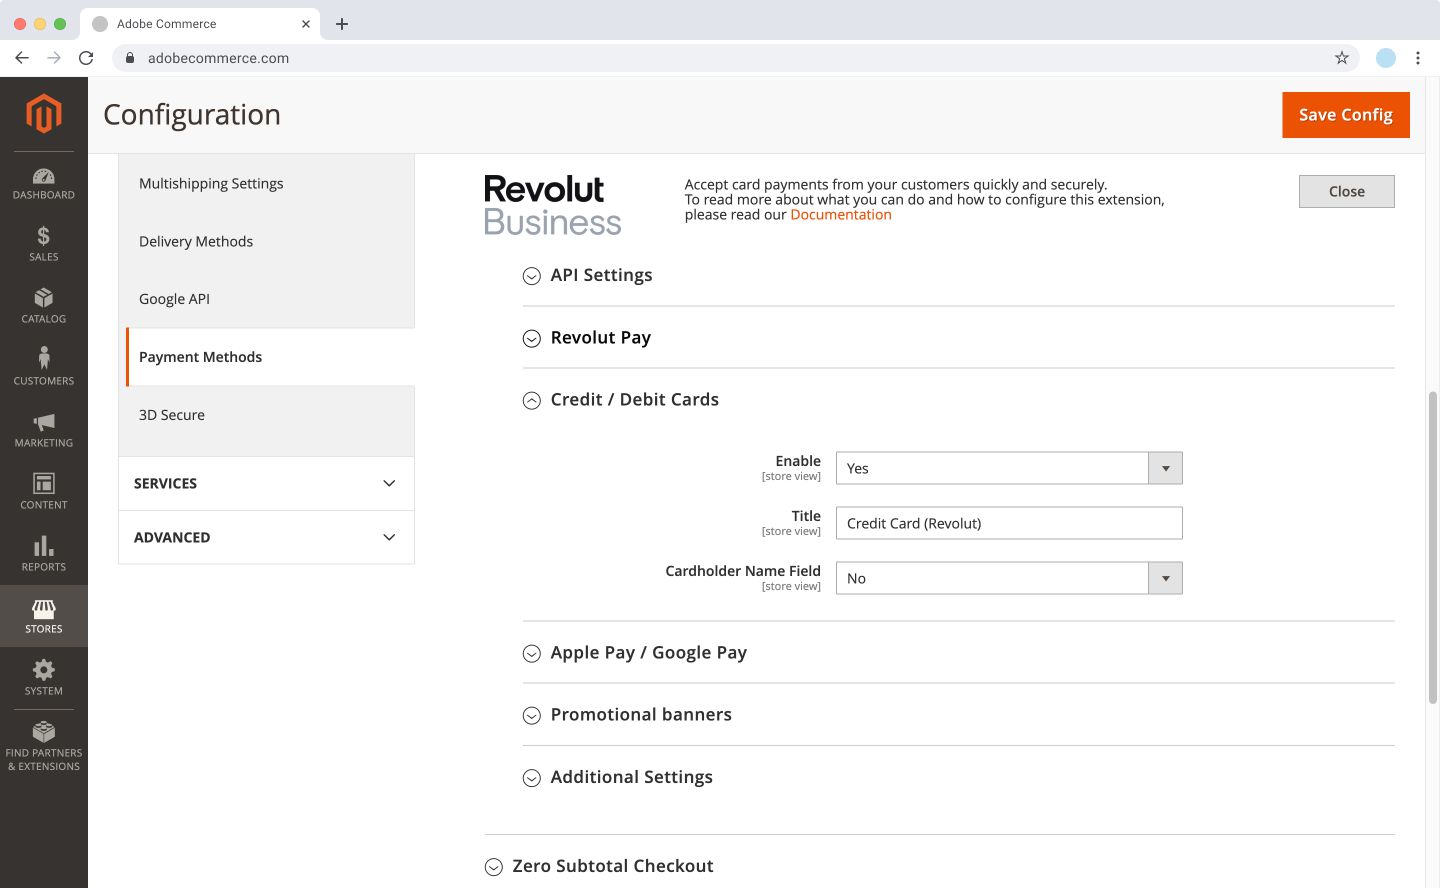Open the Catalog sidebar menu
Viewport: 1440px width, 889px height.
pyautogui.click(x=44, y=307)
